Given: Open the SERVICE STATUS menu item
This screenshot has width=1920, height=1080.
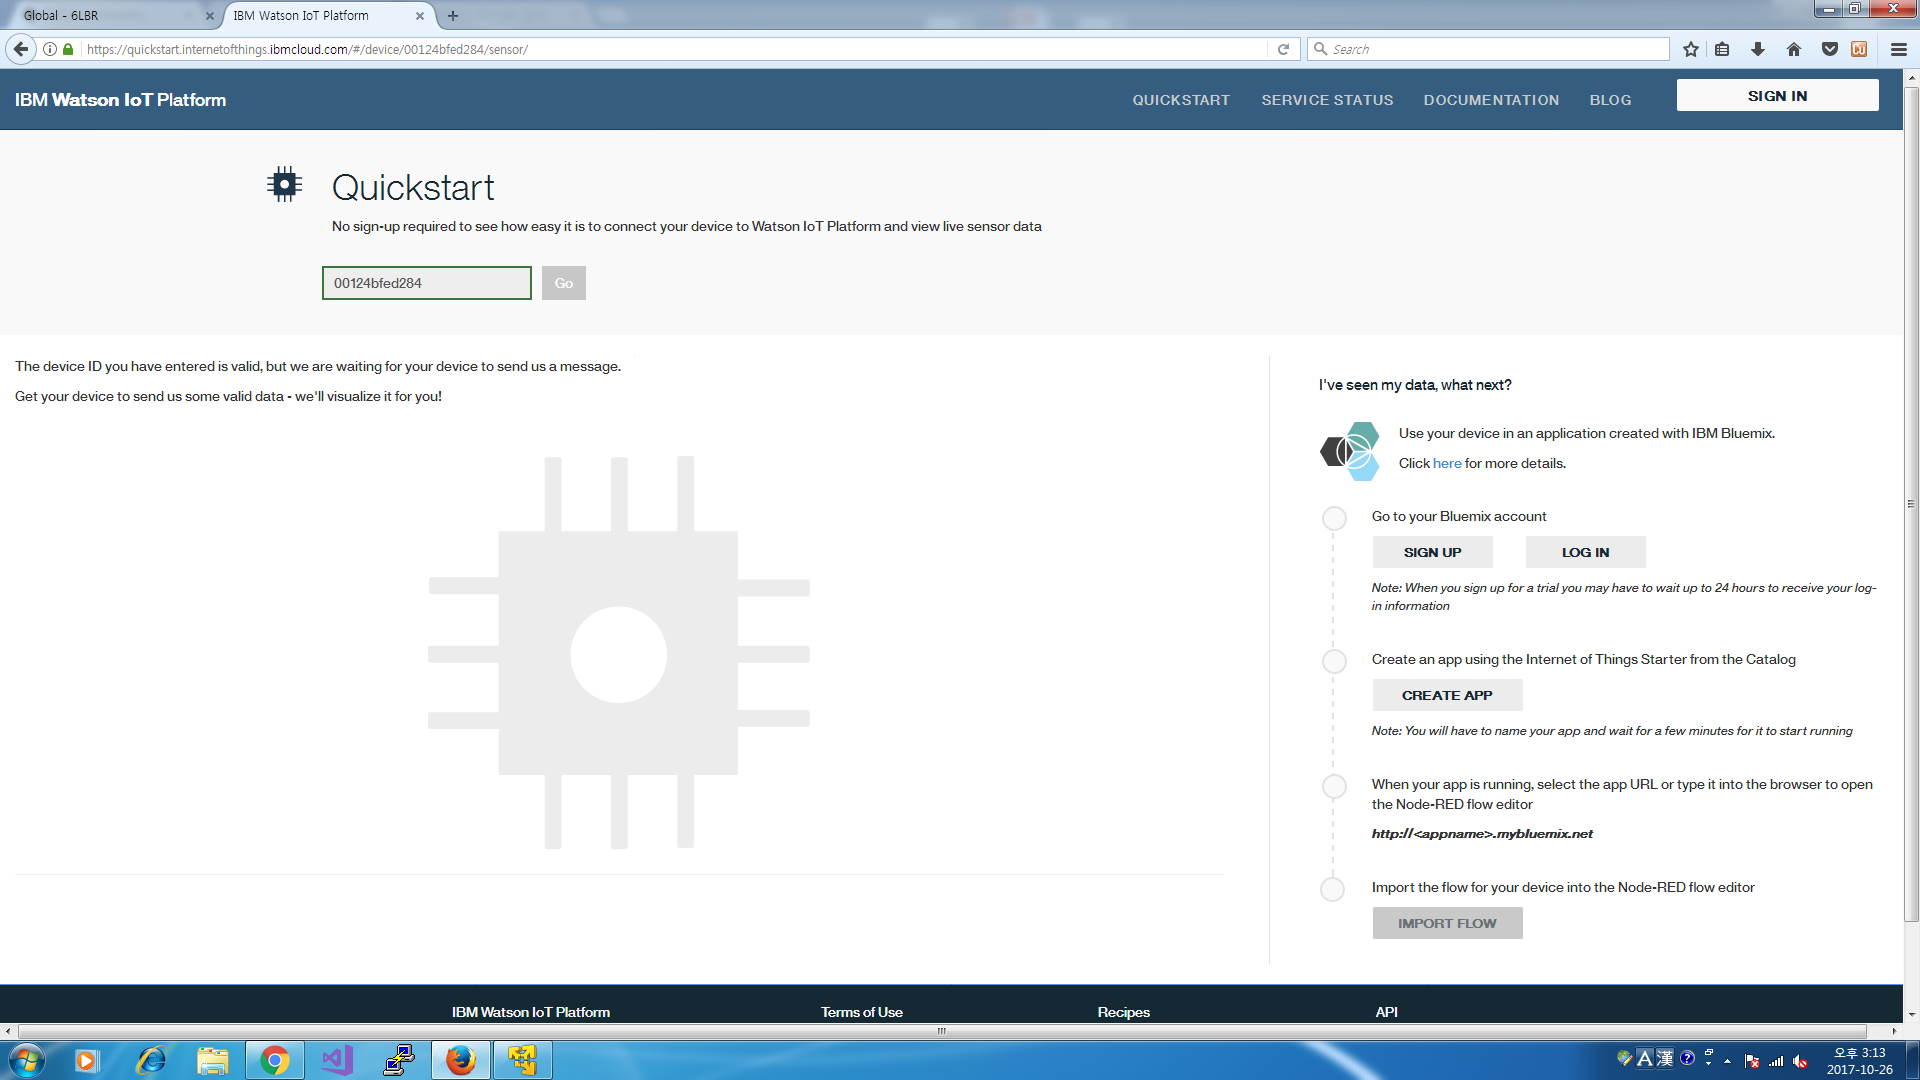Looking at the screenshot, I should pyautogui.click(x=1327, y=100).
